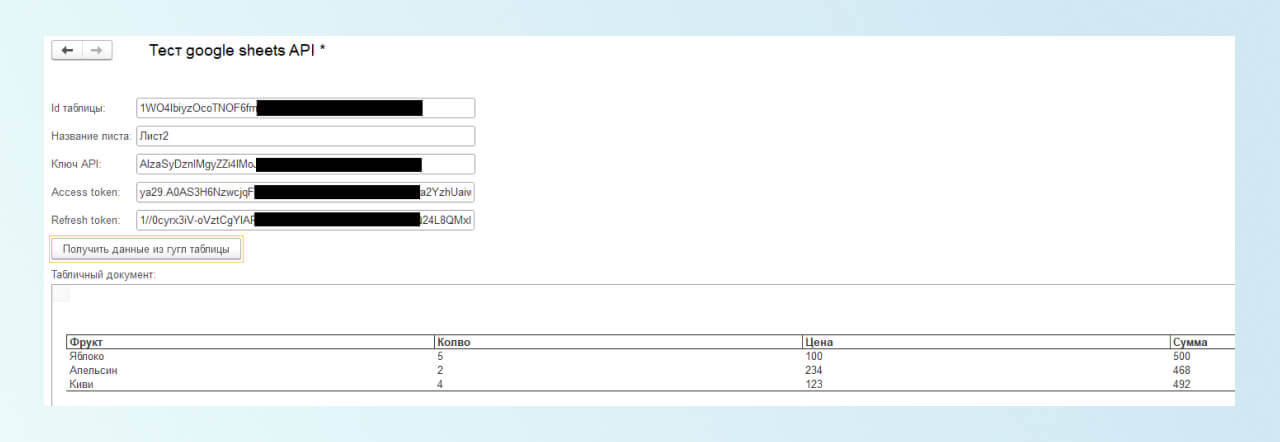The height and width of the screenshot is (442, 1280).
Task: Select sum cell 468
Action: pyautogui.click(x=1203, y=370)
